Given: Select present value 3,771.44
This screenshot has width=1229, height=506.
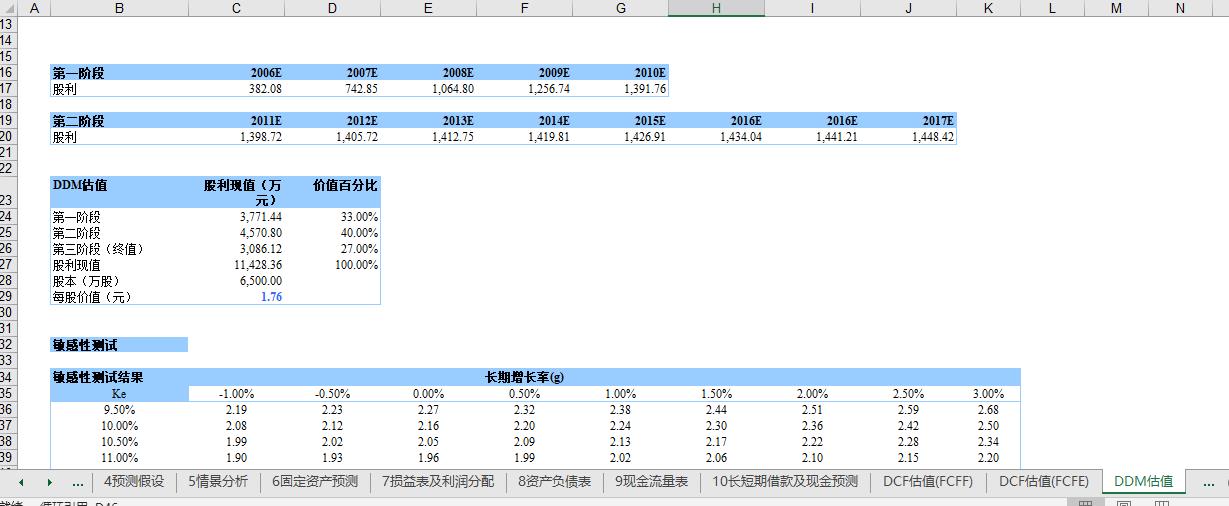Looking at the screenshot, I should click(236, 216).
